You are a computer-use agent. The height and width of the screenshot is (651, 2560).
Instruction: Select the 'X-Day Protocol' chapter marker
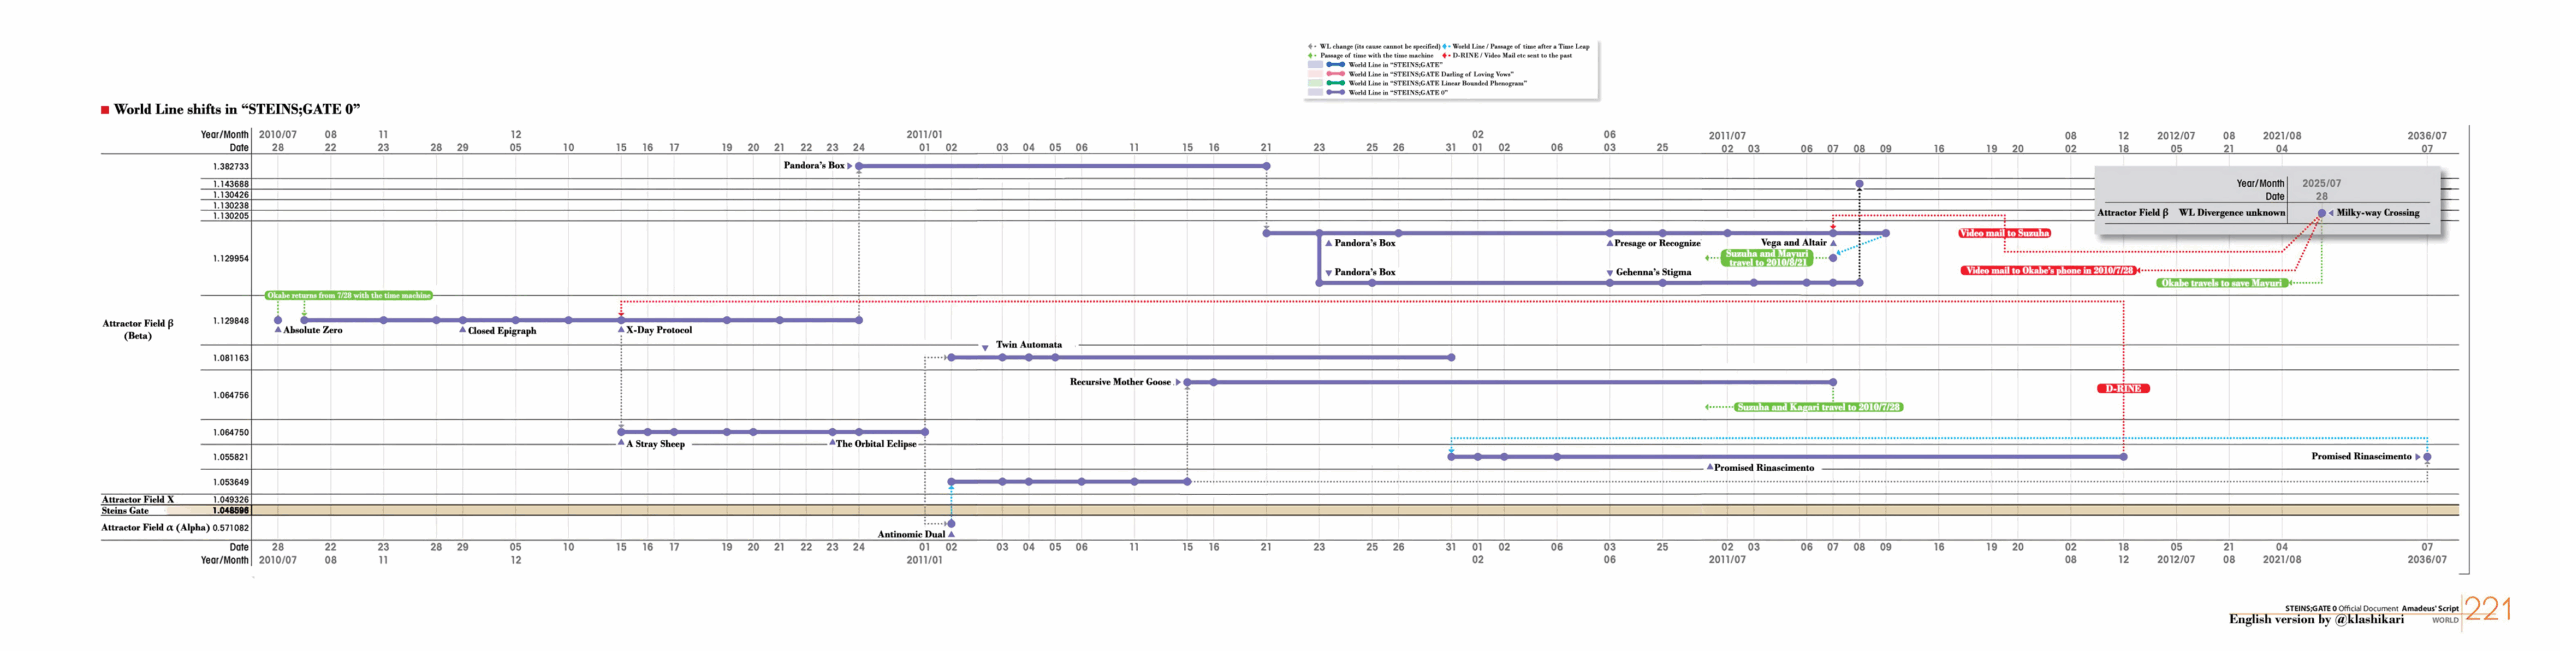[658, 330]
